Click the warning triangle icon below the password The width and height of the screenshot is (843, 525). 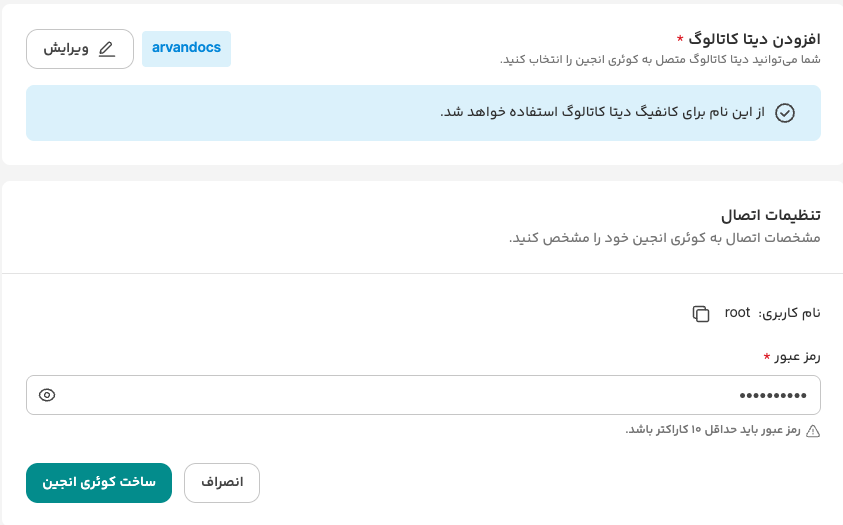[x=813, y=431]
